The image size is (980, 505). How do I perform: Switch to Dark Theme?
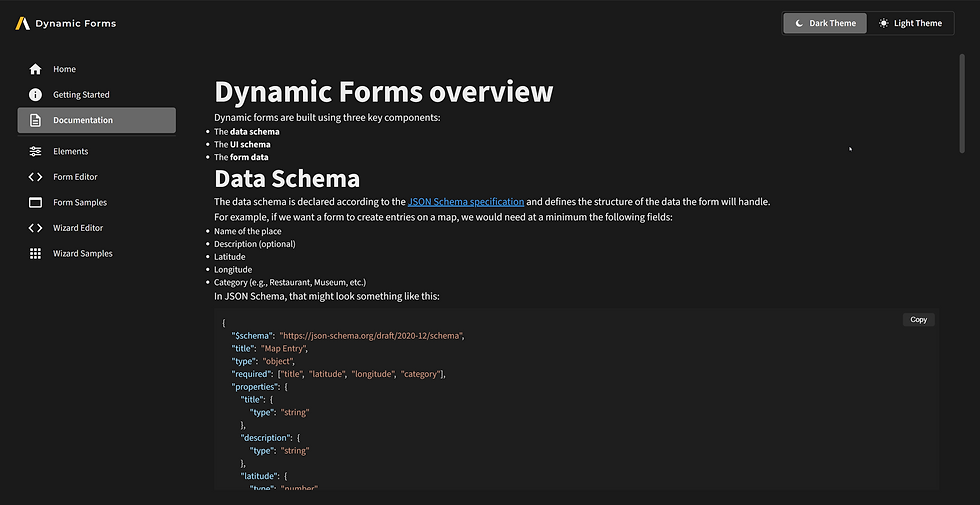(x=825, y=23)
